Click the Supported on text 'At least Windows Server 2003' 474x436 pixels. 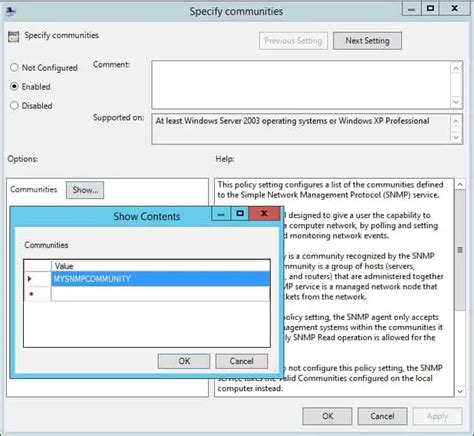(207, 121)
